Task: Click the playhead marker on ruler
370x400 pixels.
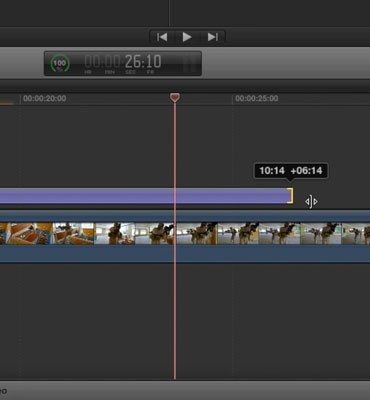Action: point(175,97)
